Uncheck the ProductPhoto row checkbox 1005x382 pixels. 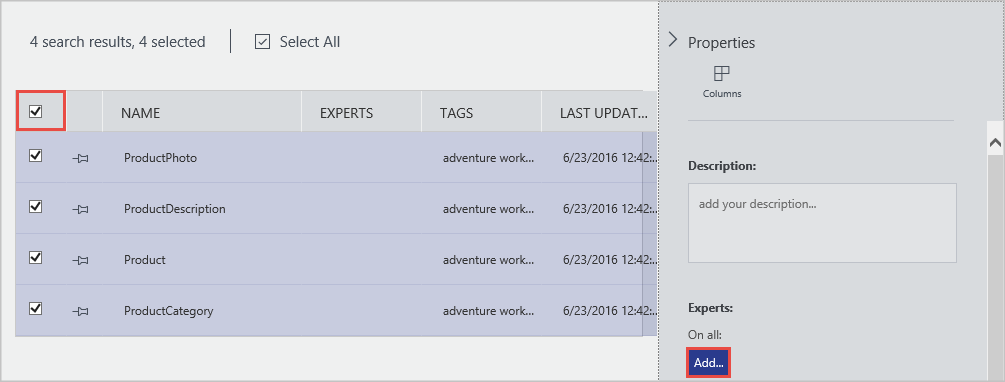tap(36, 156)
